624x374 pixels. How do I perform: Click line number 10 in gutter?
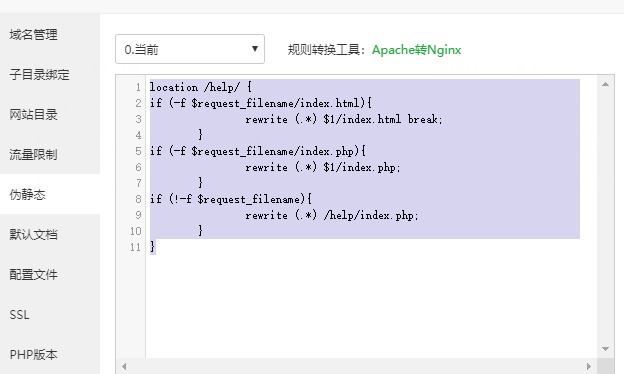pos(136,231)
